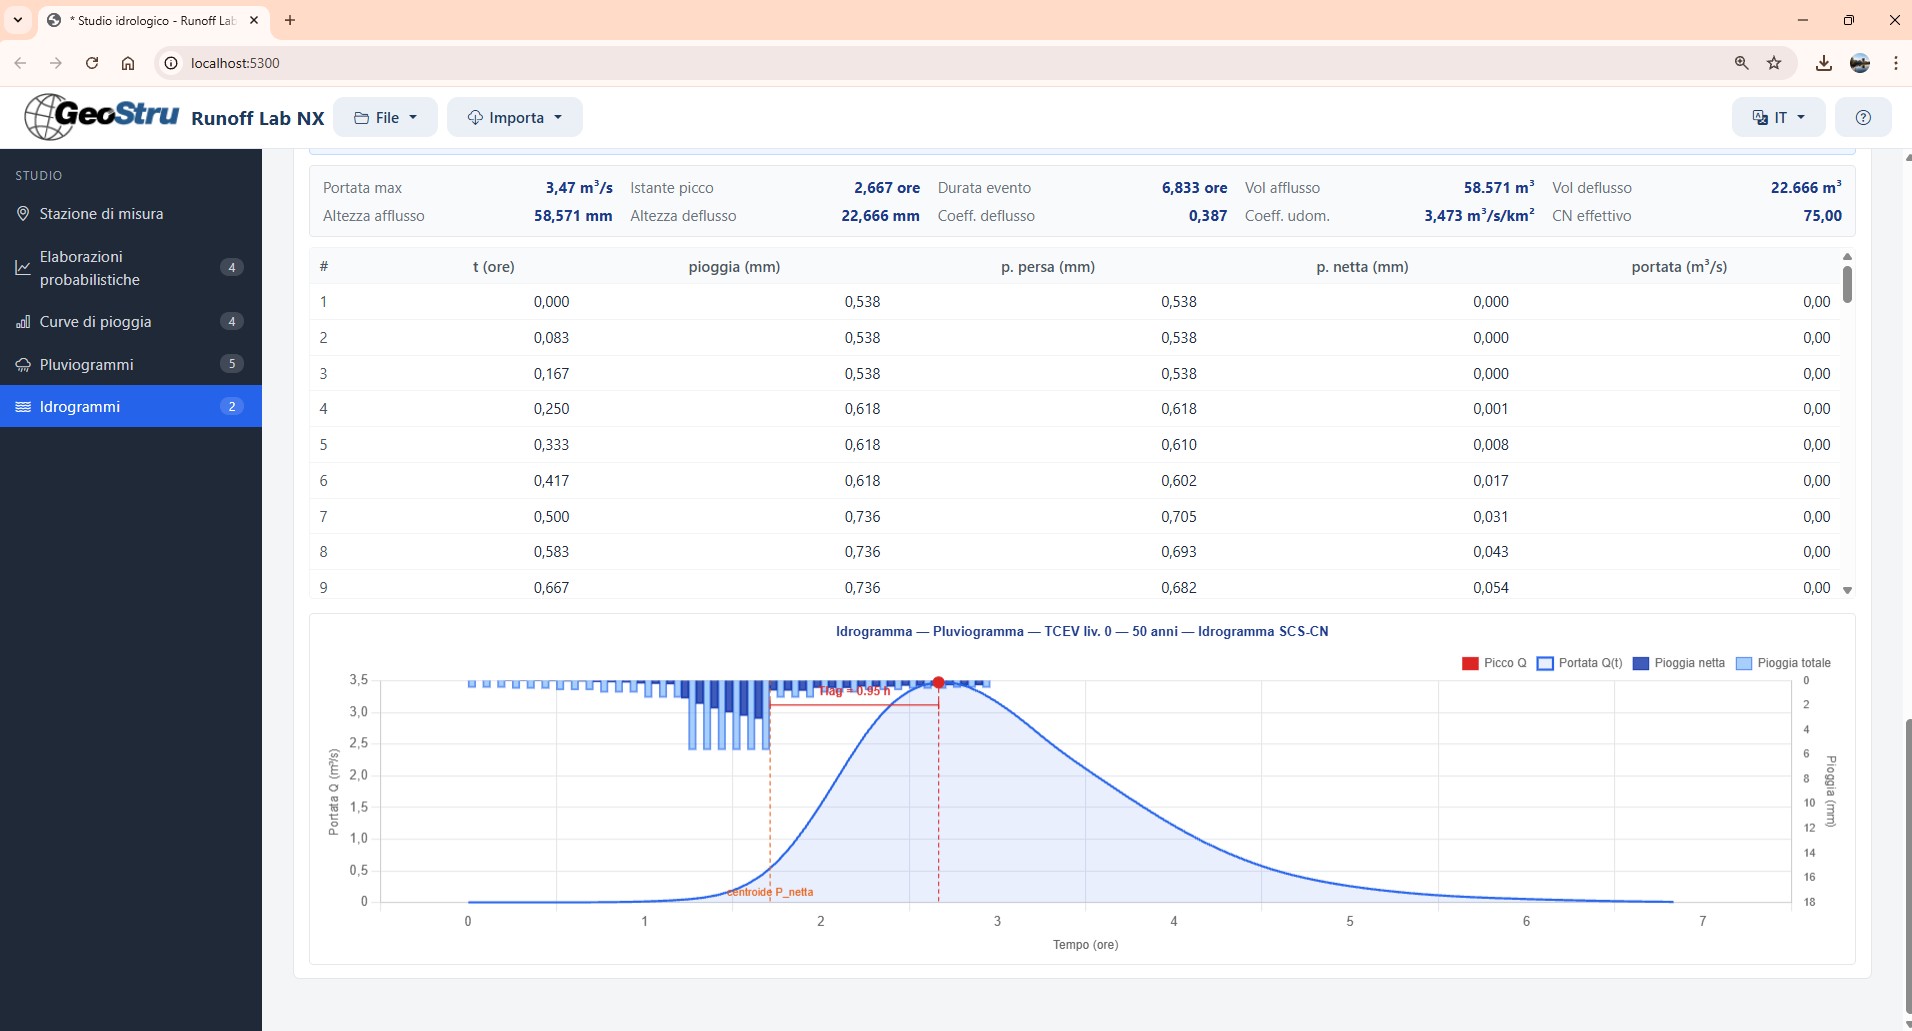Click the browser reload button
Image resolution: width=1912 pixels, height=1031 pixels.
point(91,63)
